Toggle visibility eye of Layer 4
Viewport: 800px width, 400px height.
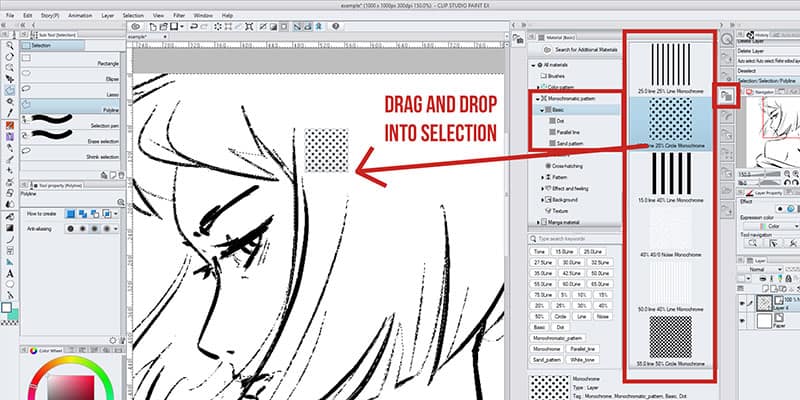pos(742,304)
